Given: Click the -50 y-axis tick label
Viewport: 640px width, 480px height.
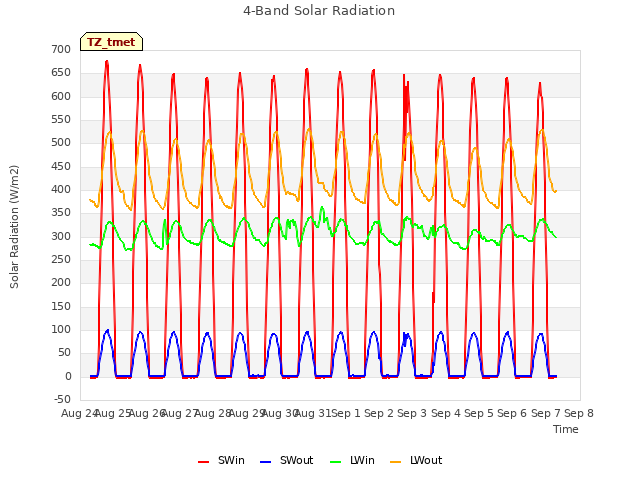Looking at the screenshot, I should (62, 400).
